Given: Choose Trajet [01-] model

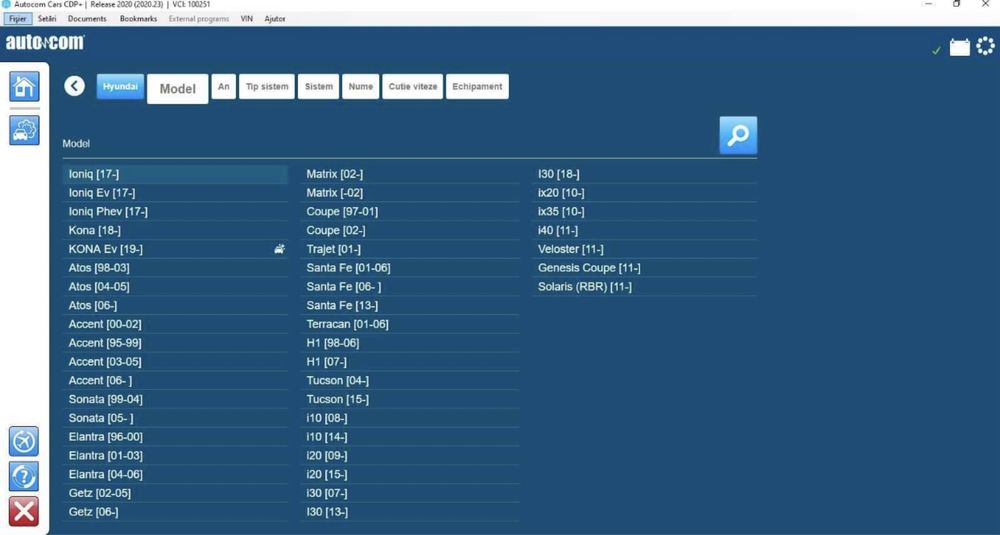Looking at the screenshot, I should point(410,249).
